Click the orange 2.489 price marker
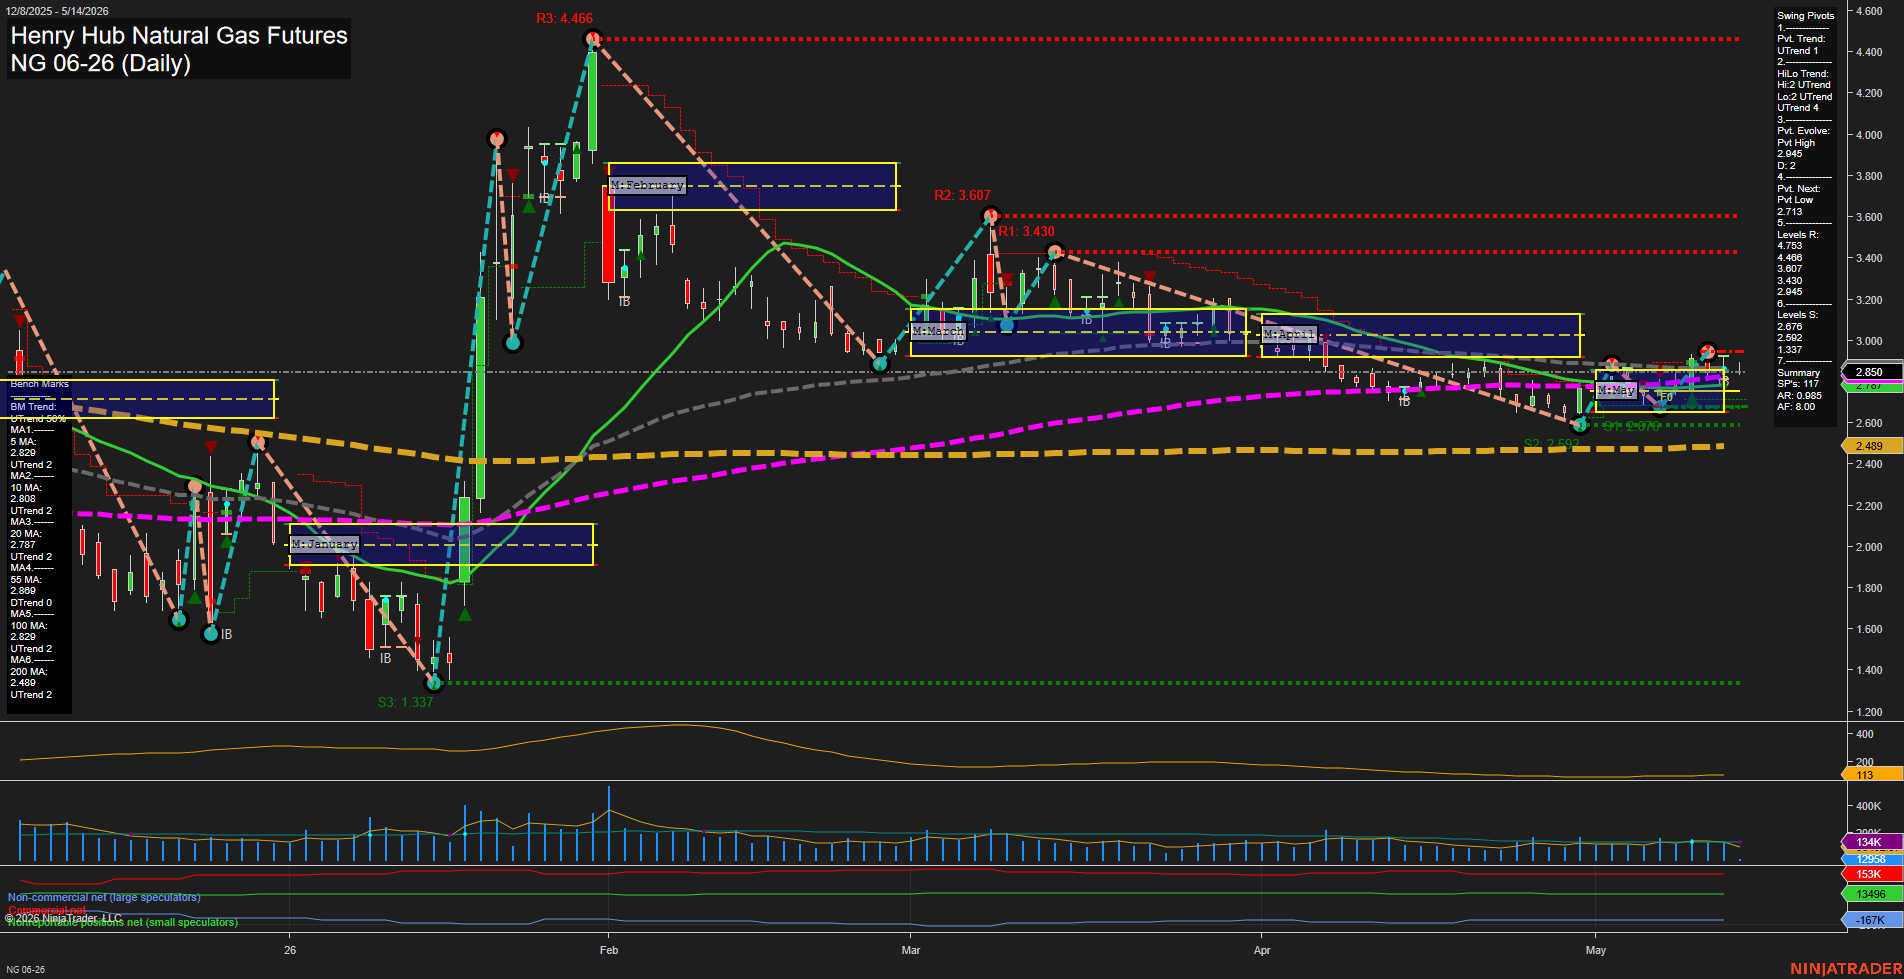The width and height of the screenshot is (1904, 979). pos(1872,446)
